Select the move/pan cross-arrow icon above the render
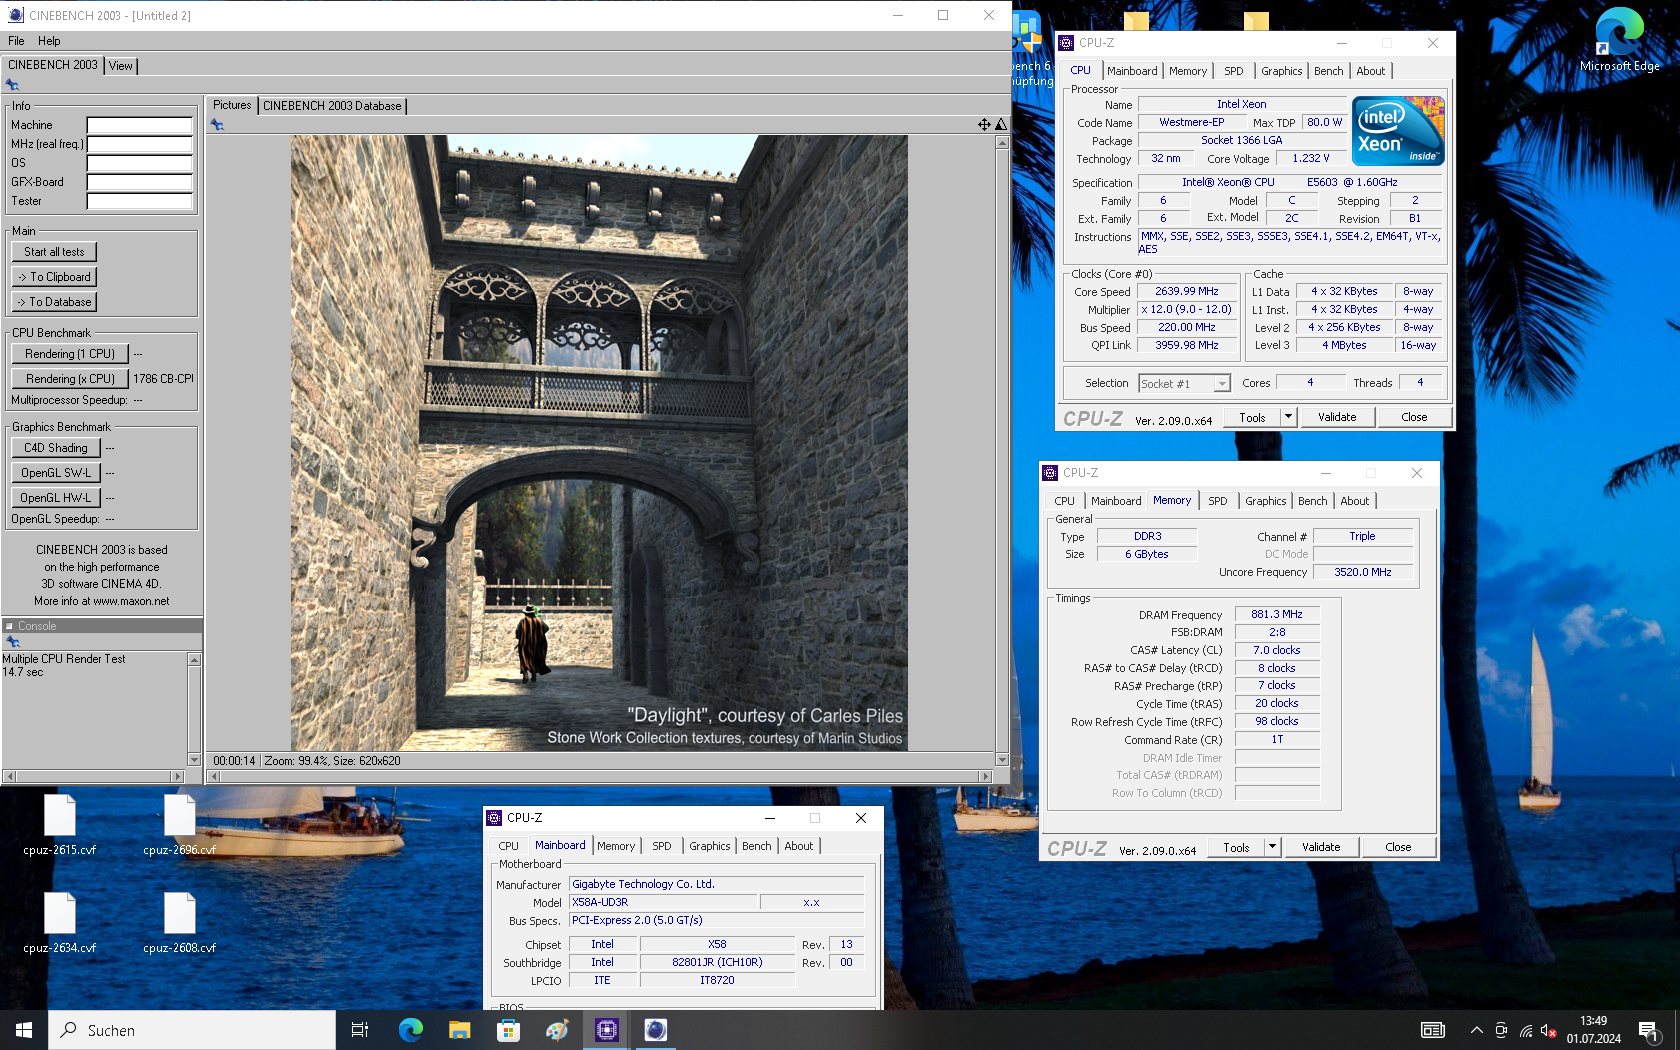 pos(984,124)
